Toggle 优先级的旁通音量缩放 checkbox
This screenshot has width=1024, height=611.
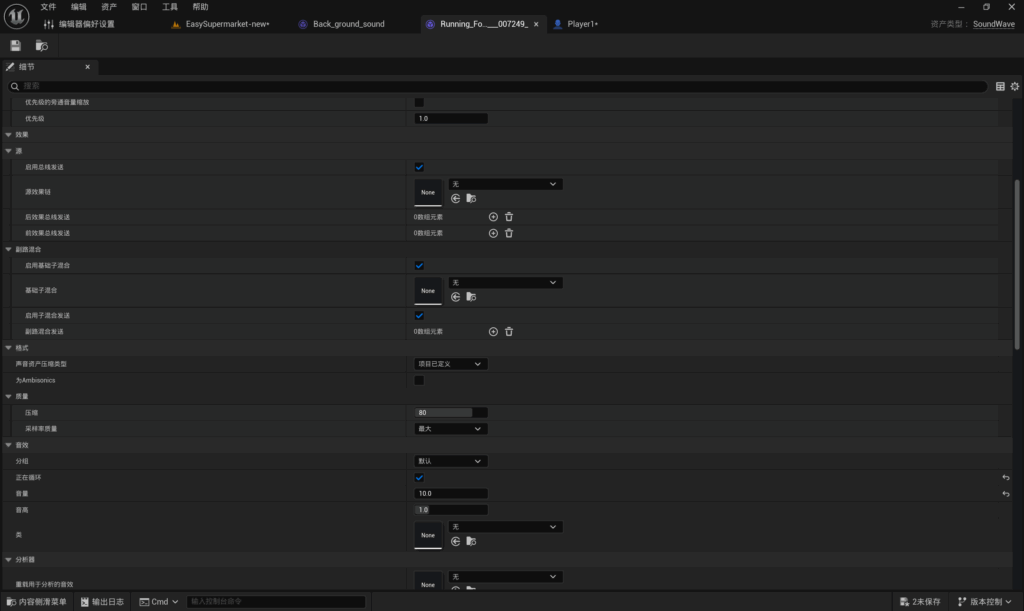click(x=419, y=102)
